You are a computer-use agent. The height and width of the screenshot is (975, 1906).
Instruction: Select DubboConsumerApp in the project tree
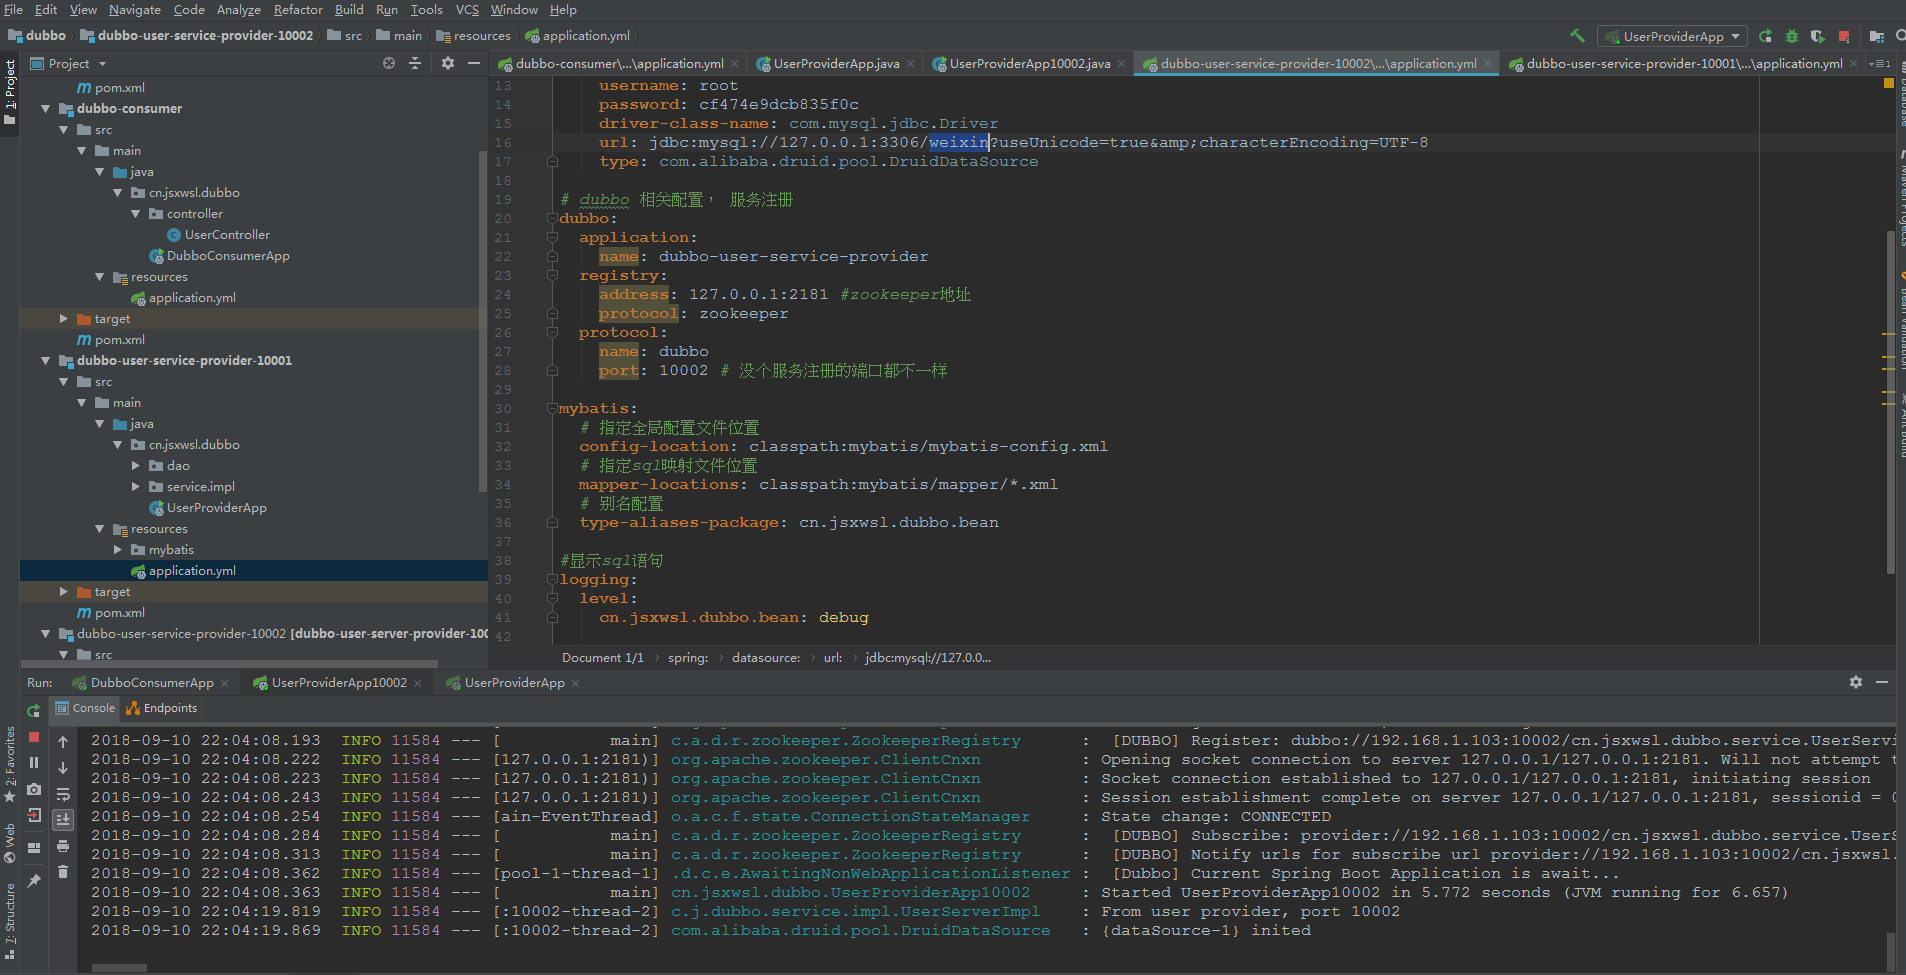pyautogui.click(x=228, y=256)
